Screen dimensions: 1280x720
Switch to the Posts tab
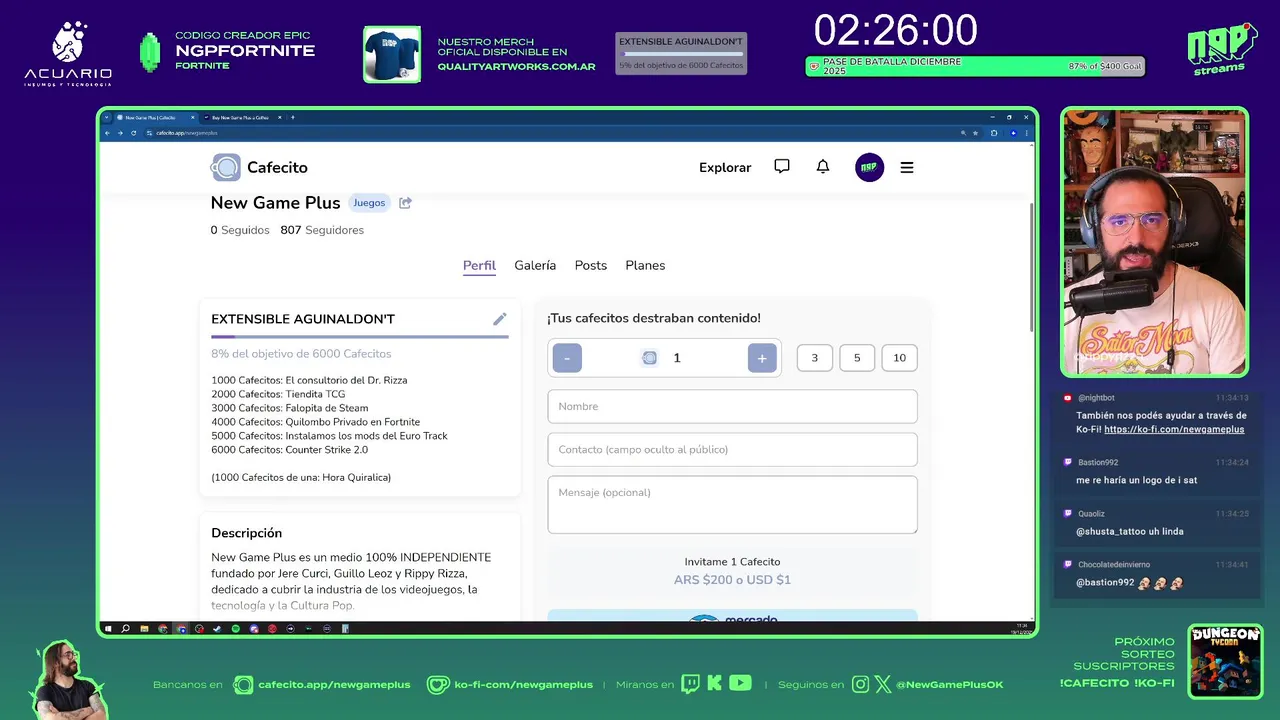point(591,265)
